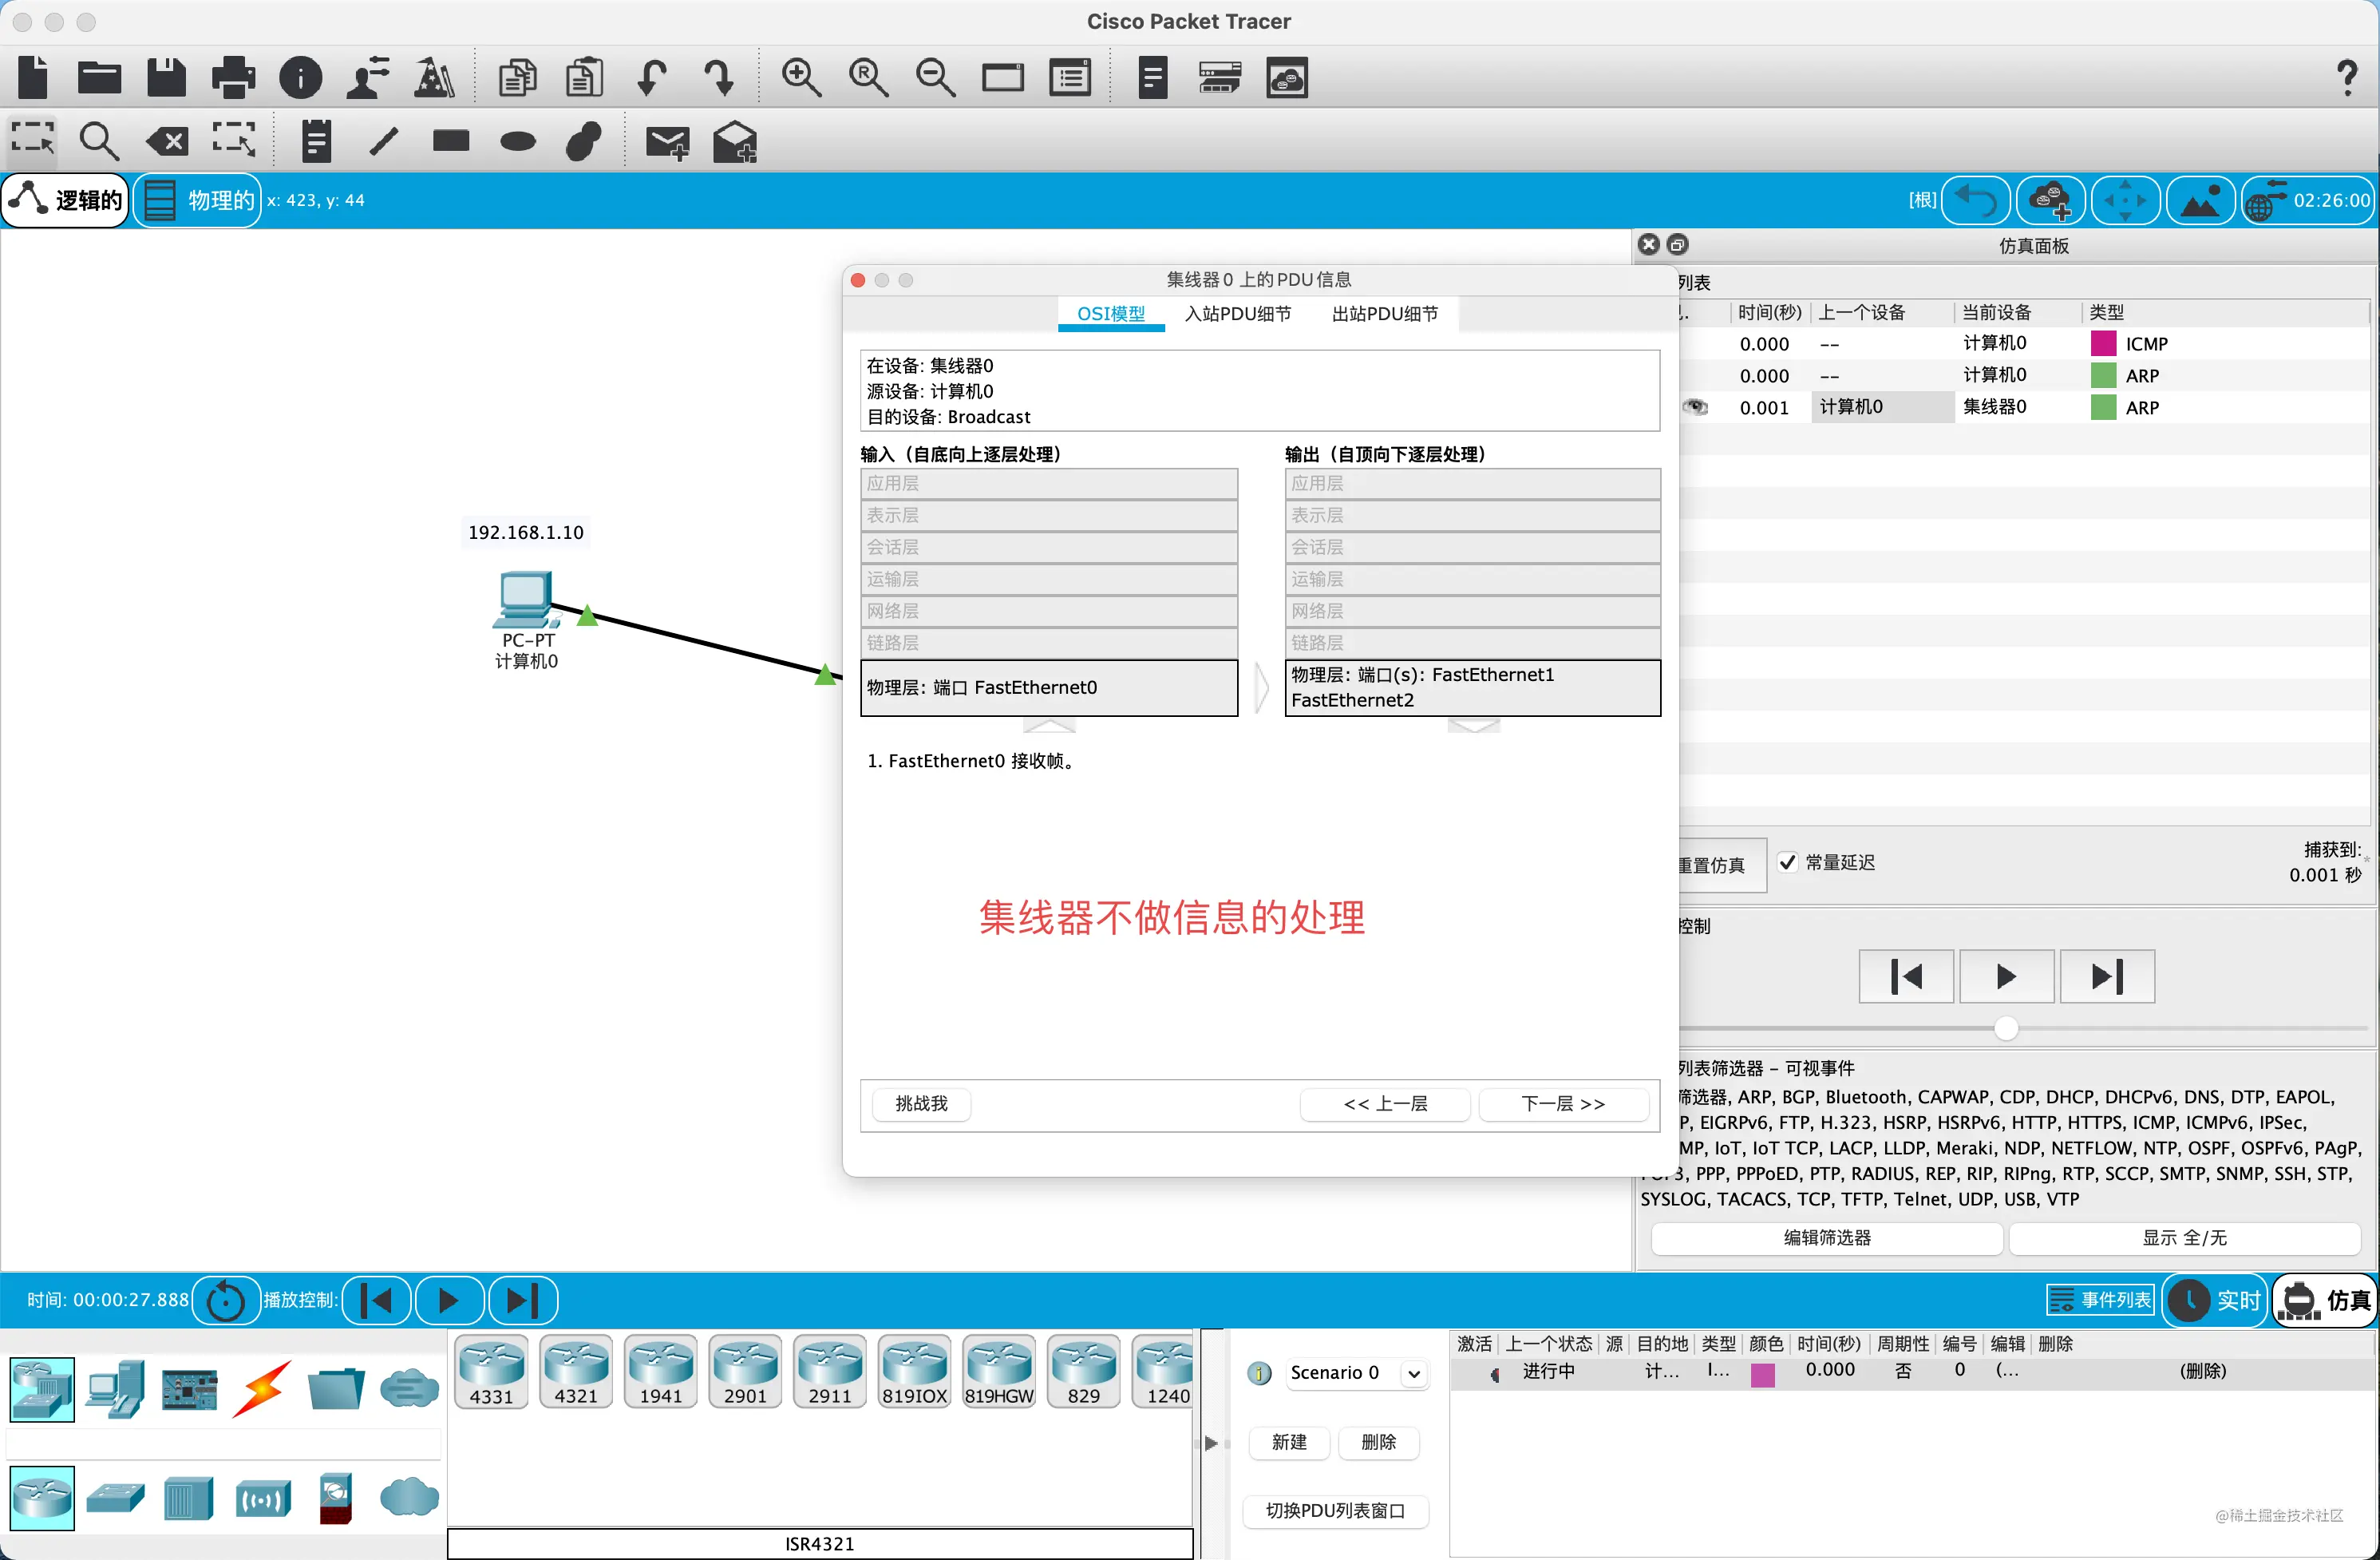
Task: Click the PC-PT computer on canvas
Action: [525, 599]
